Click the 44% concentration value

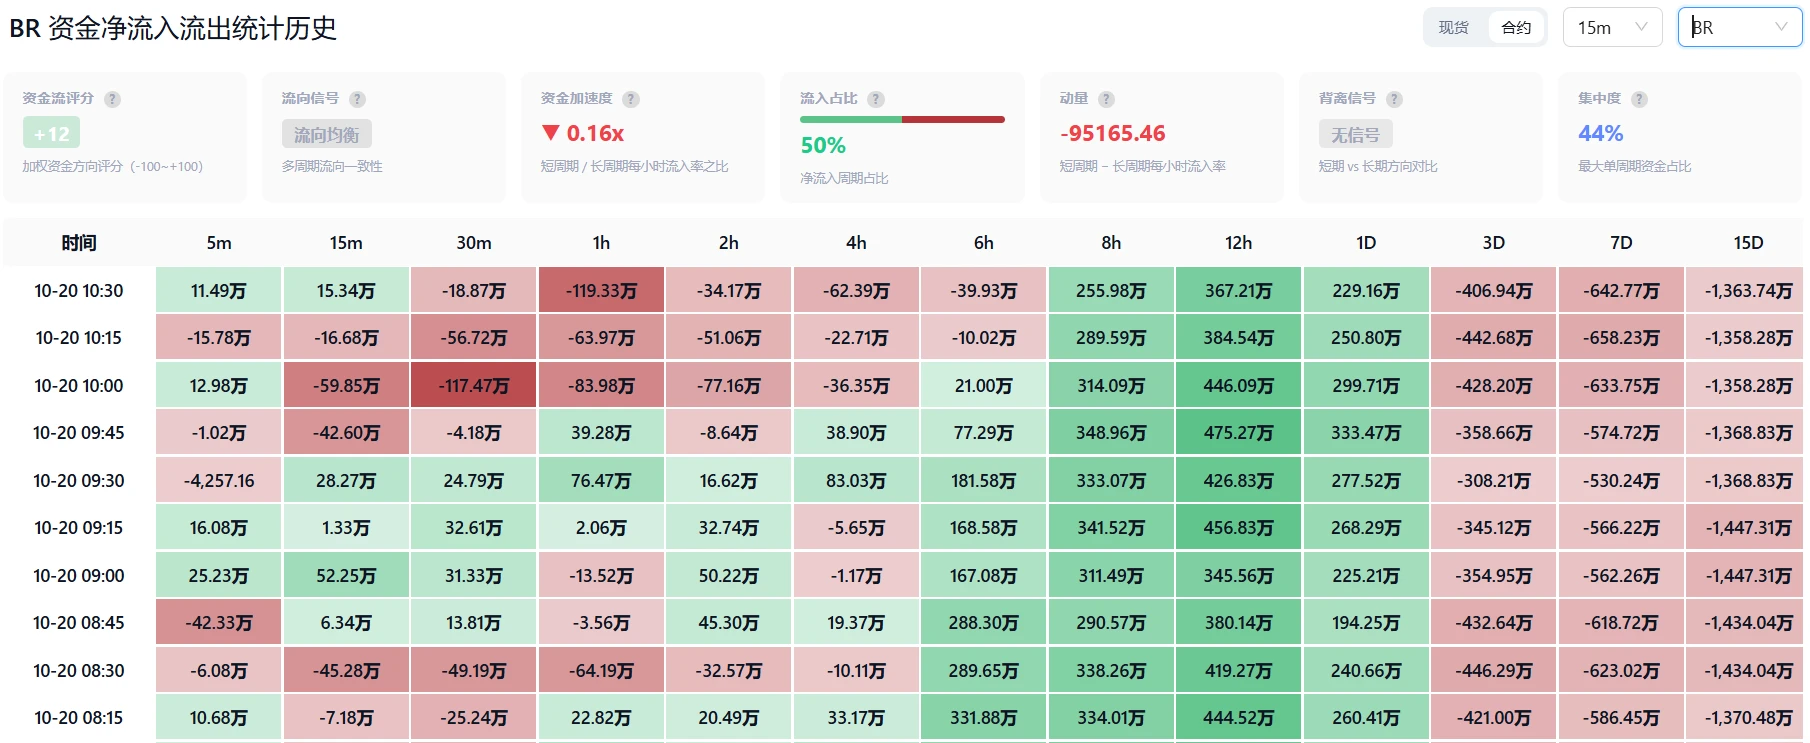click(x=1600, y=133)
